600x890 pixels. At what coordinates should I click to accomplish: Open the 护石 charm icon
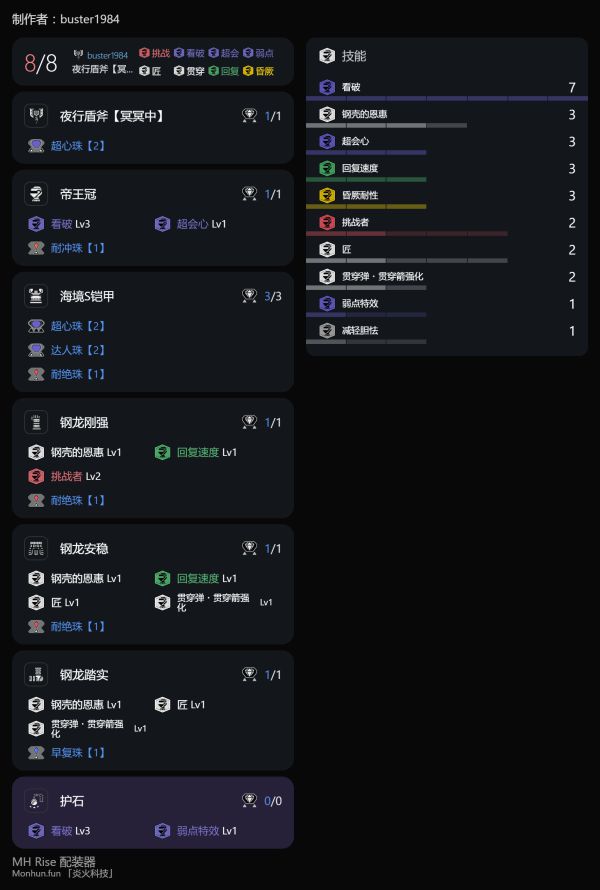[37, 800]
